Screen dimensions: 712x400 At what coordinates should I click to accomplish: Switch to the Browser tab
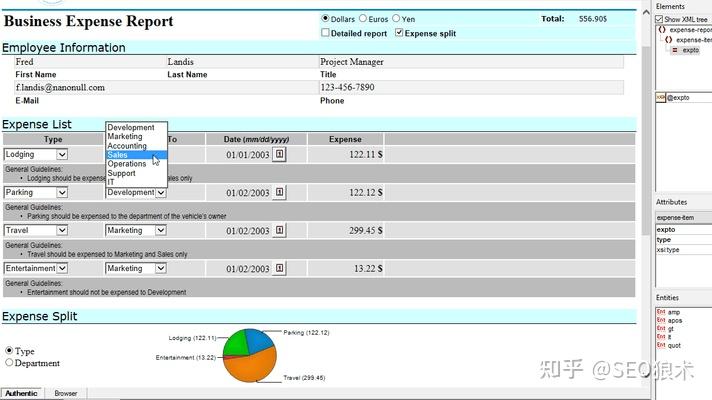[x=66, y=393]
